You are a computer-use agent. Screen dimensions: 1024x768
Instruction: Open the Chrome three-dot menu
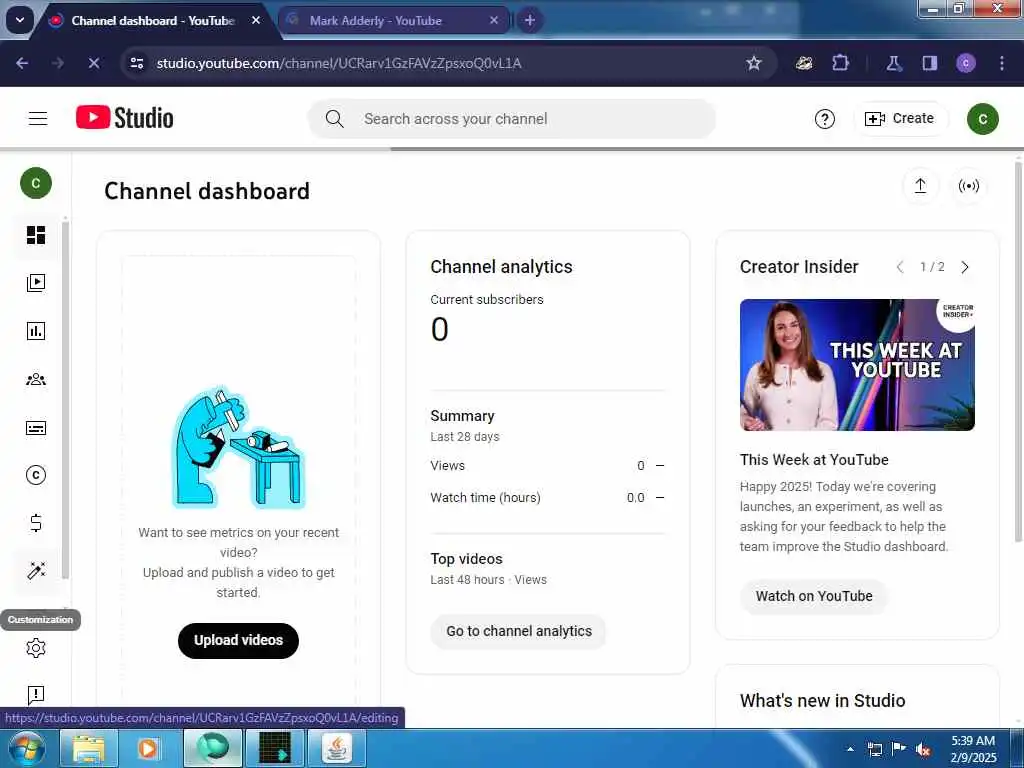click(x=1002, y=63)
